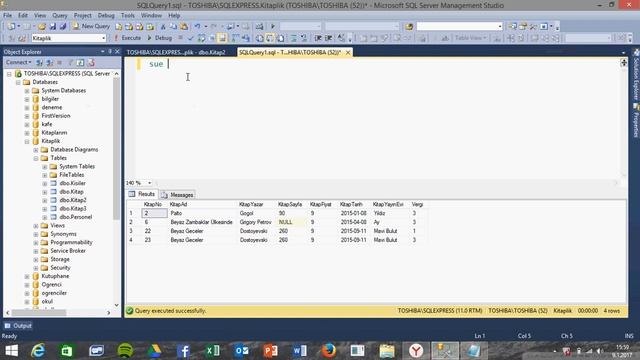Click the NULL cell in KitapSayfa column
The height and width of the screenshot is (360, 640).
click(291, 222)
